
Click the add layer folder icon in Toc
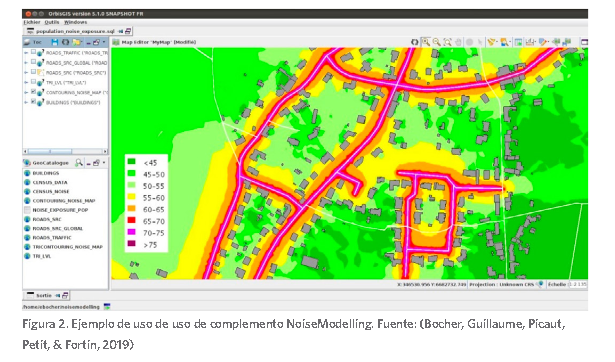click(x=76, y=42)
